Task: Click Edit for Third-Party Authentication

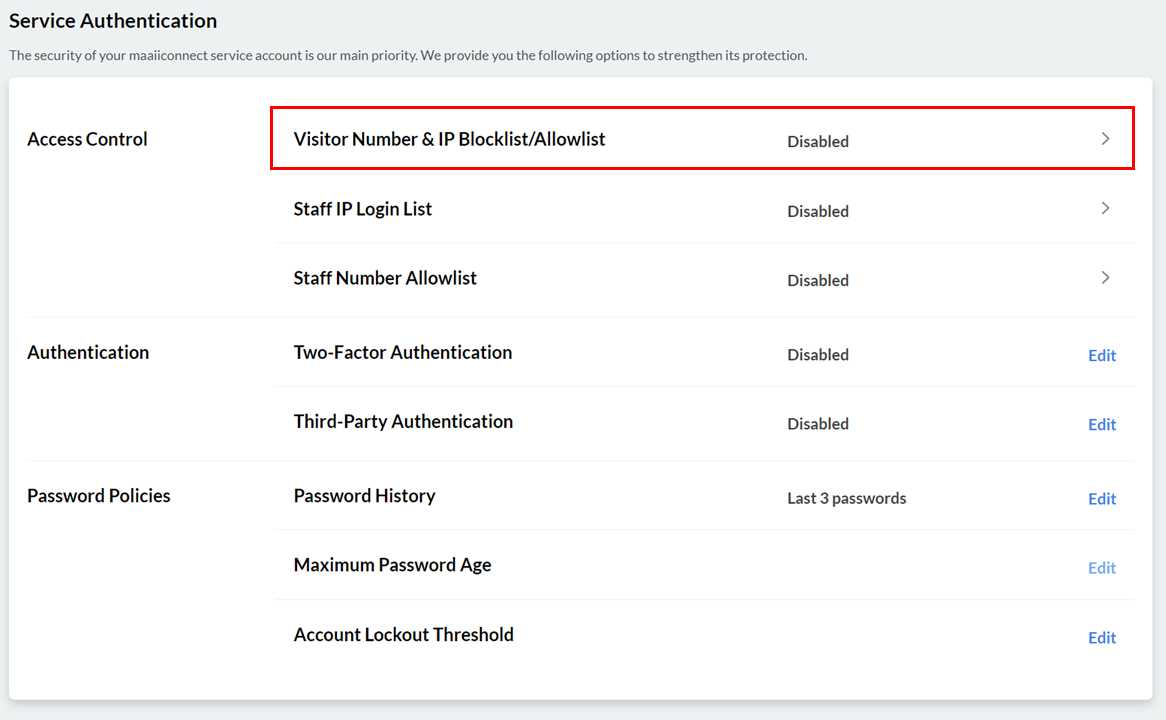Action: (x=1102, y=424)
